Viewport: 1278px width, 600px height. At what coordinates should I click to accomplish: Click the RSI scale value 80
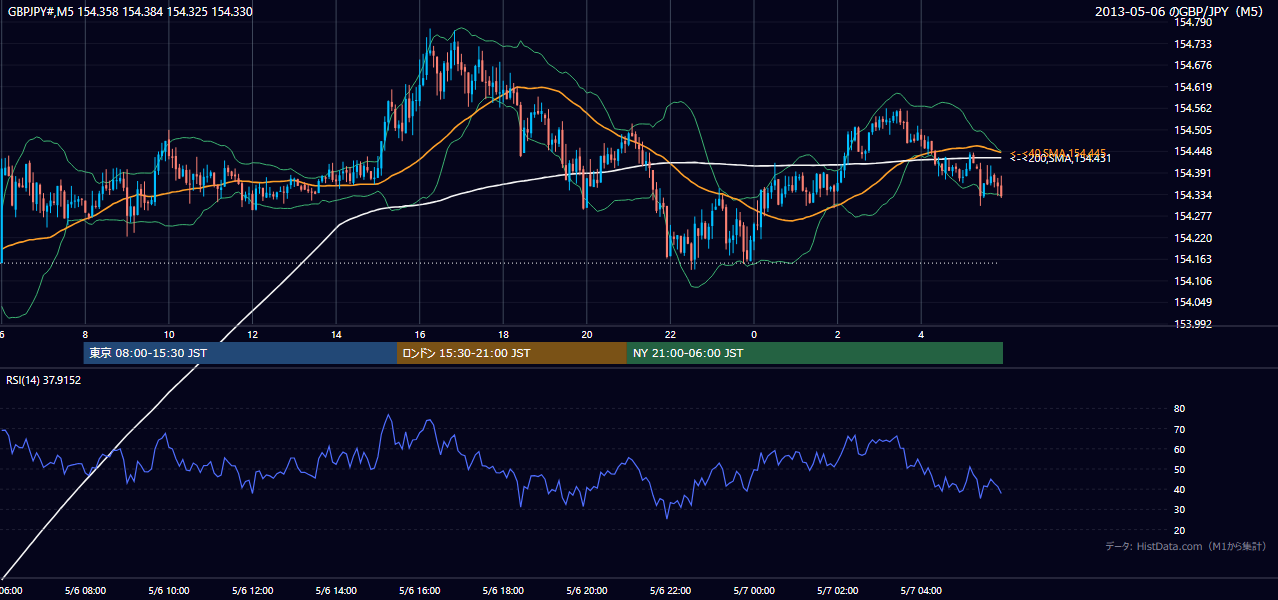(1180, 409)
